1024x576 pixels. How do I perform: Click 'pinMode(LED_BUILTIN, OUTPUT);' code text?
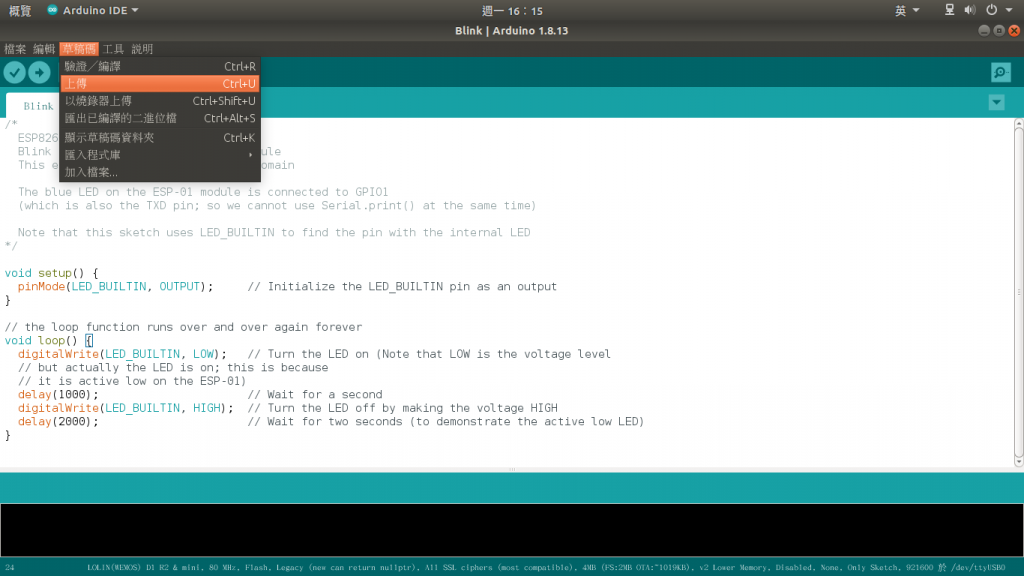point(116,287)
